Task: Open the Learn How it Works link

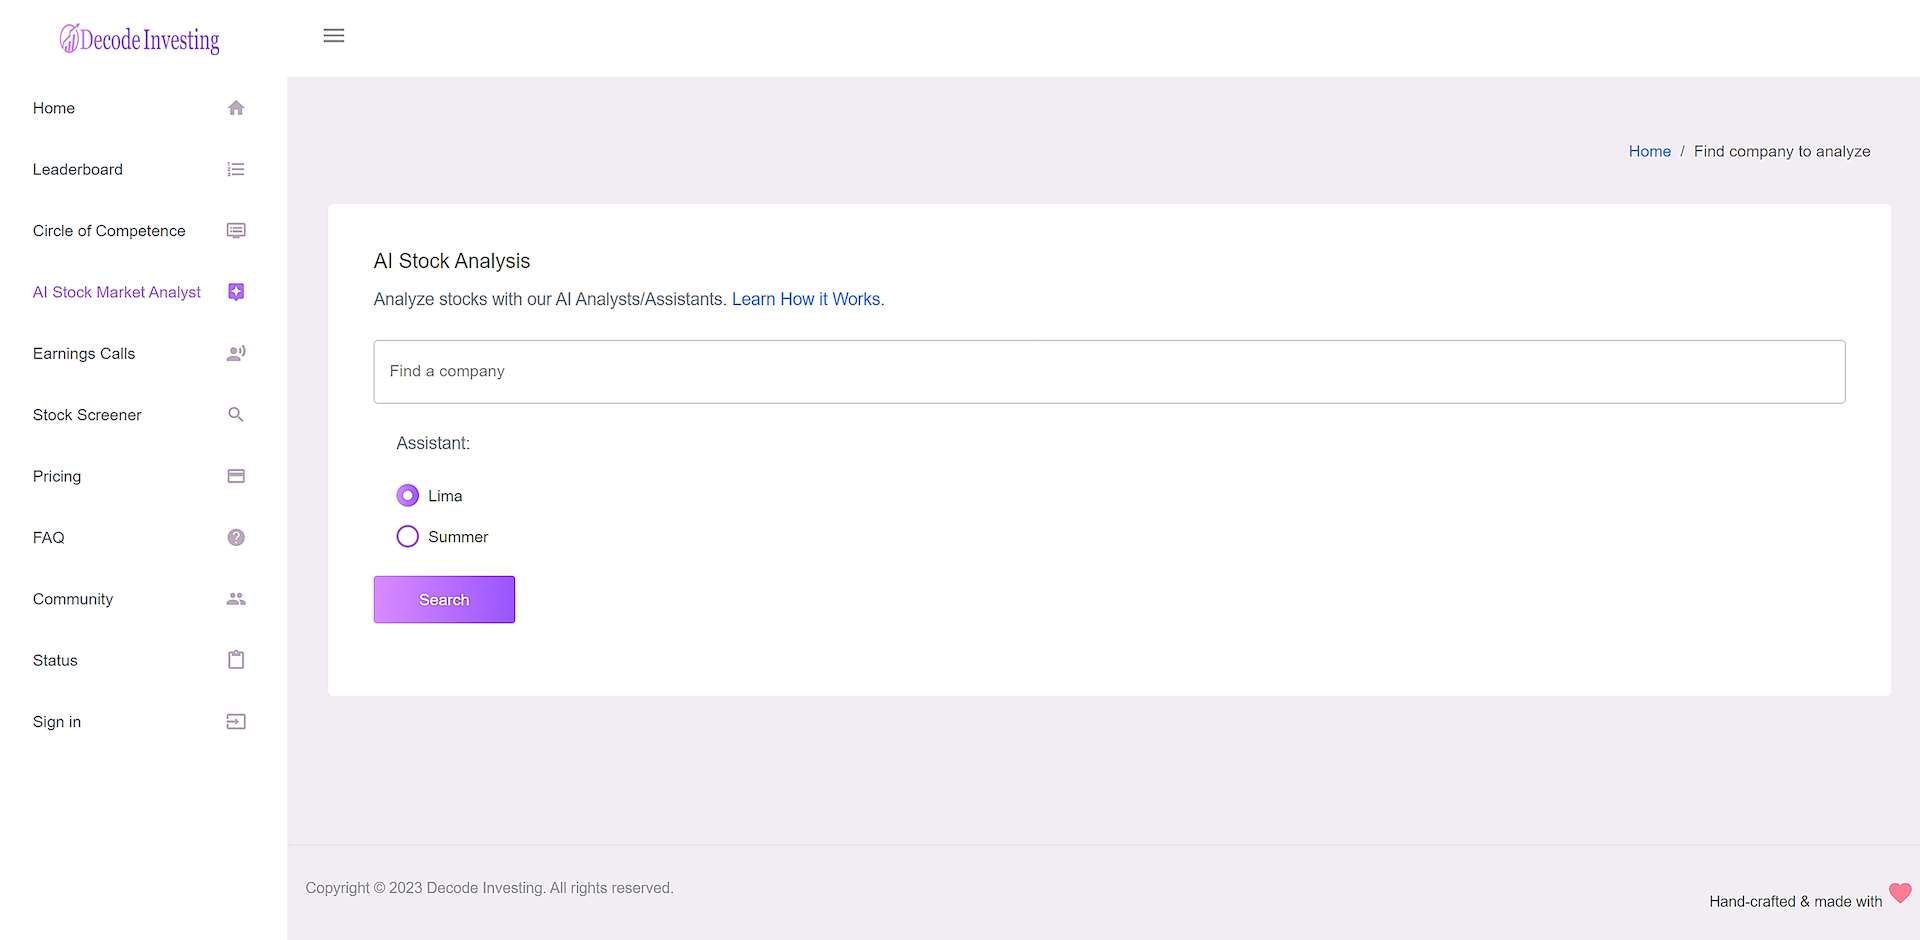Action: [806, 299]
